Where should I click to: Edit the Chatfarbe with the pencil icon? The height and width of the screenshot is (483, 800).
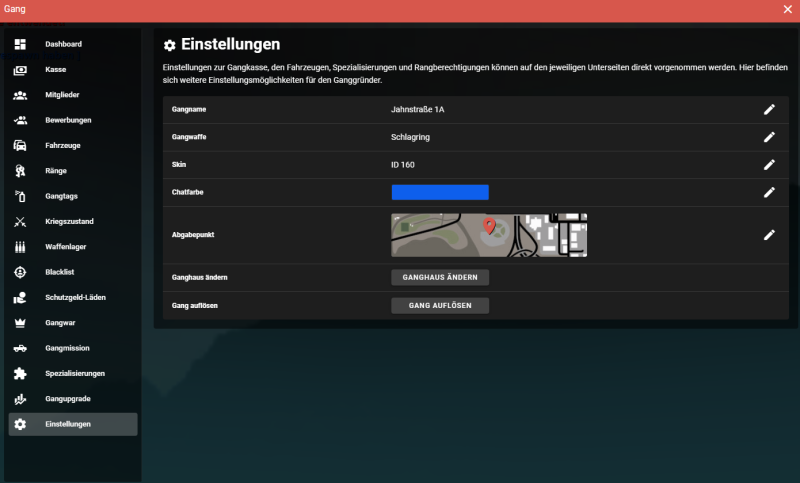click(769, 192)
